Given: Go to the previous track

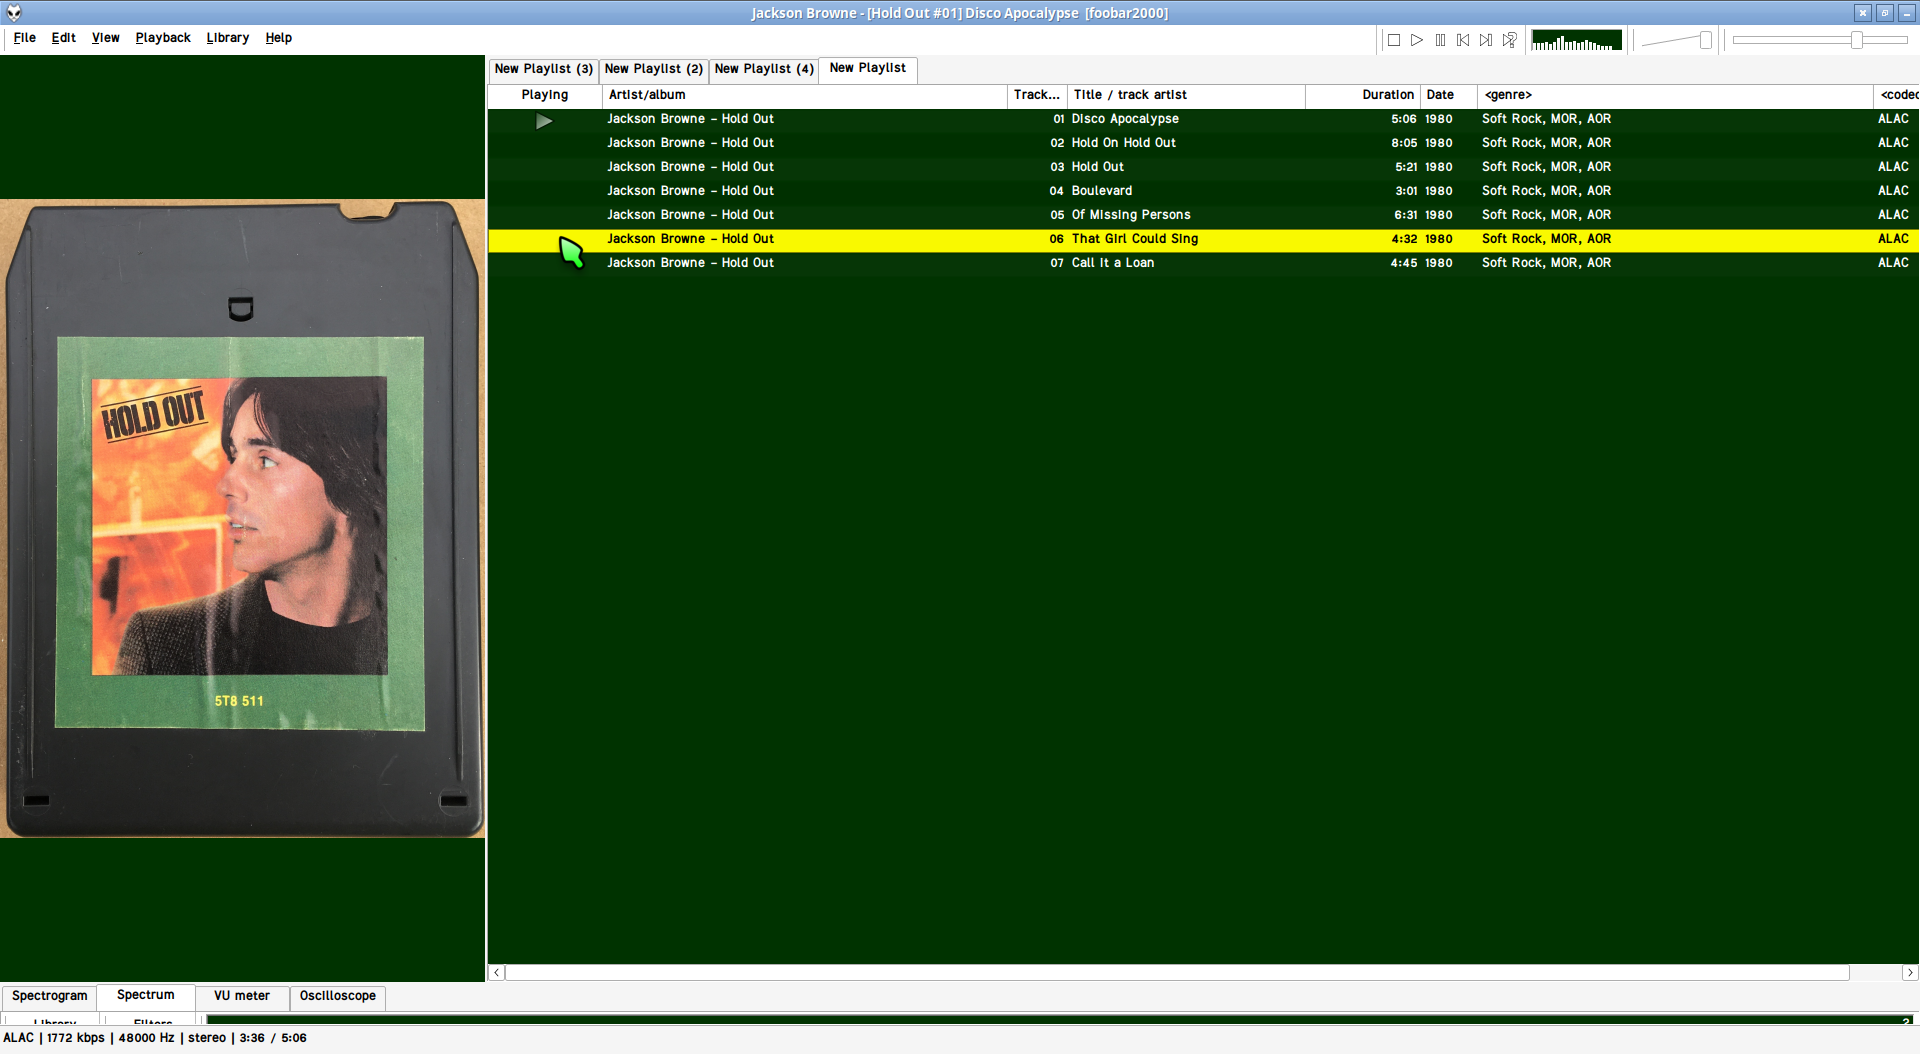Looking at the screenshot, I should (x=1463, y=40).
